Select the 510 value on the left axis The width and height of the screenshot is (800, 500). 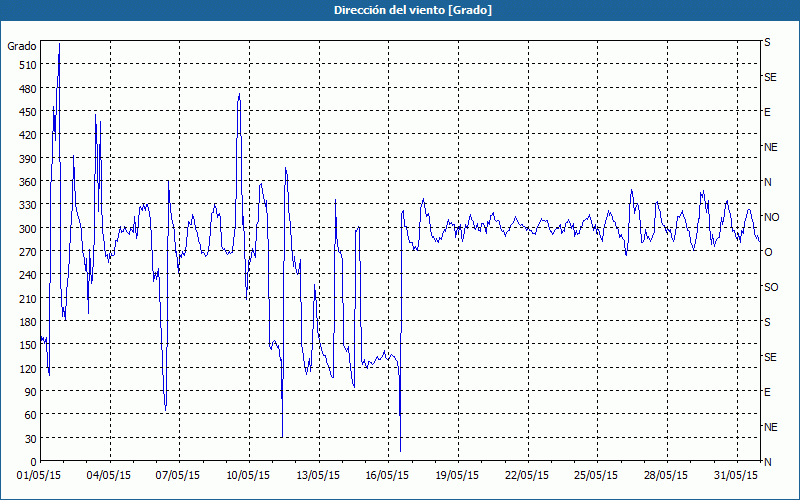tap(28, 65)
